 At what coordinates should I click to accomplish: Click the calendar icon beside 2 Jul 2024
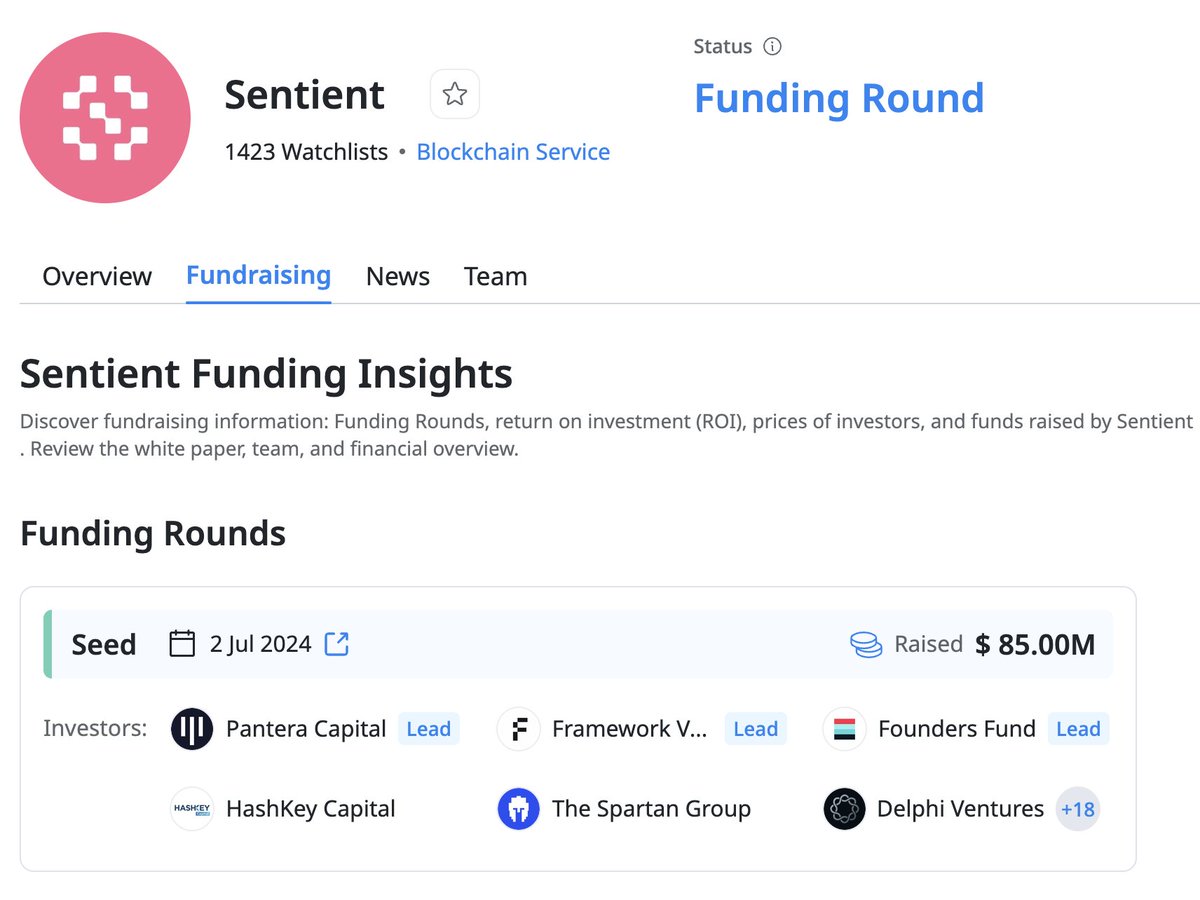coord(182,643)
